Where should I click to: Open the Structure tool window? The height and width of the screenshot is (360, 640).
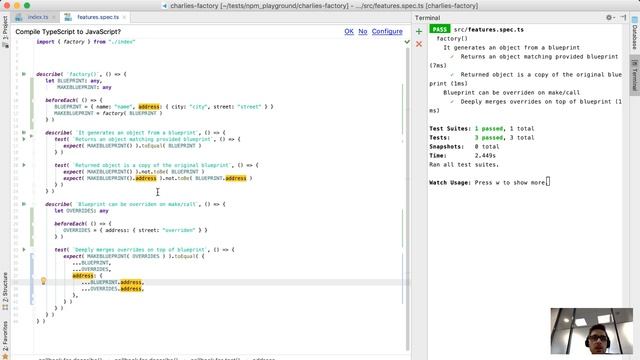tap(5, 291)
